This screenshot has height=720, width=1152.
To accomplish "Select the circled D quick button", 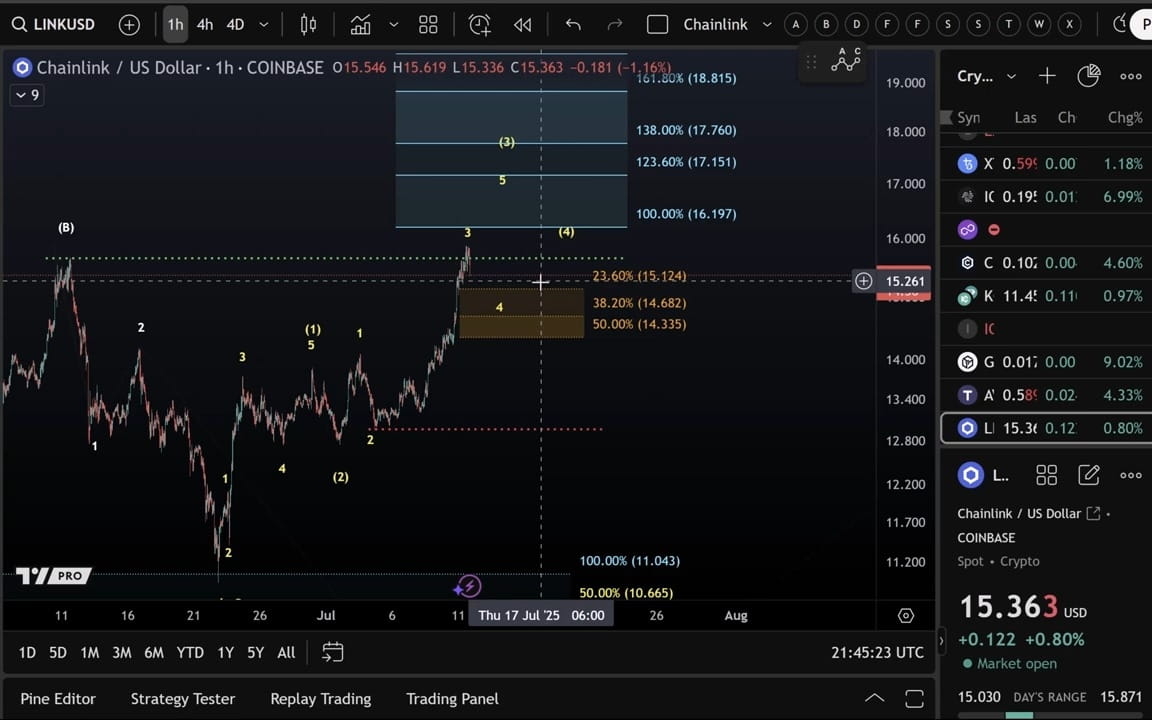I will pos(857,24).
